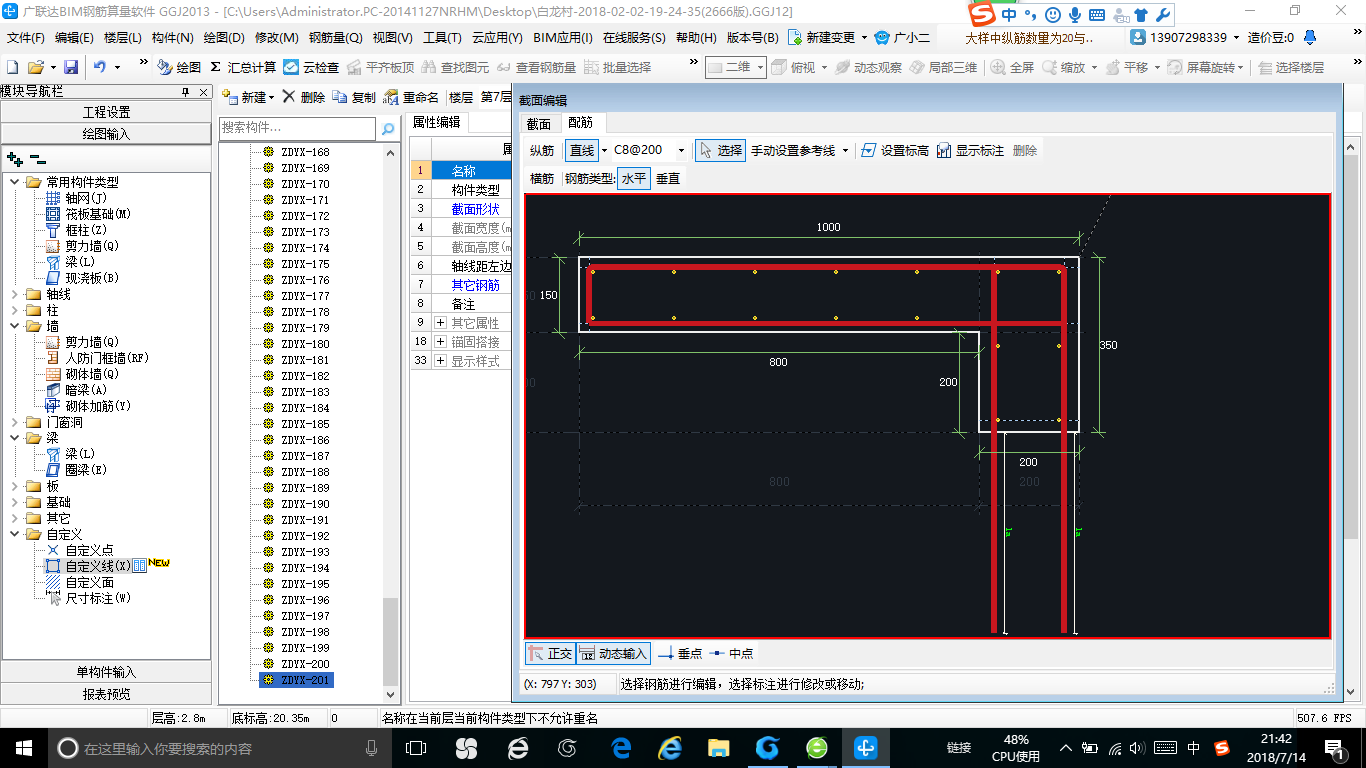This screenshot has width=1366, height=768.
Task: Click 纵筋 longitudinal rebar button
Action: (x=541, y=150)
